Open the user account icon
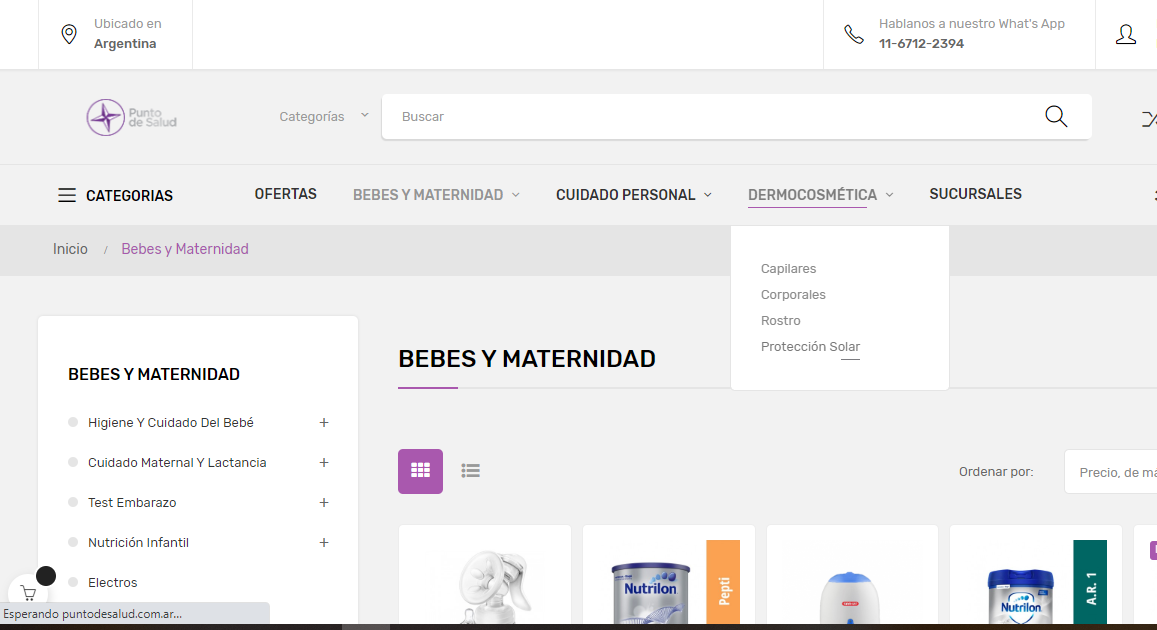 (x=1125, y=34)
